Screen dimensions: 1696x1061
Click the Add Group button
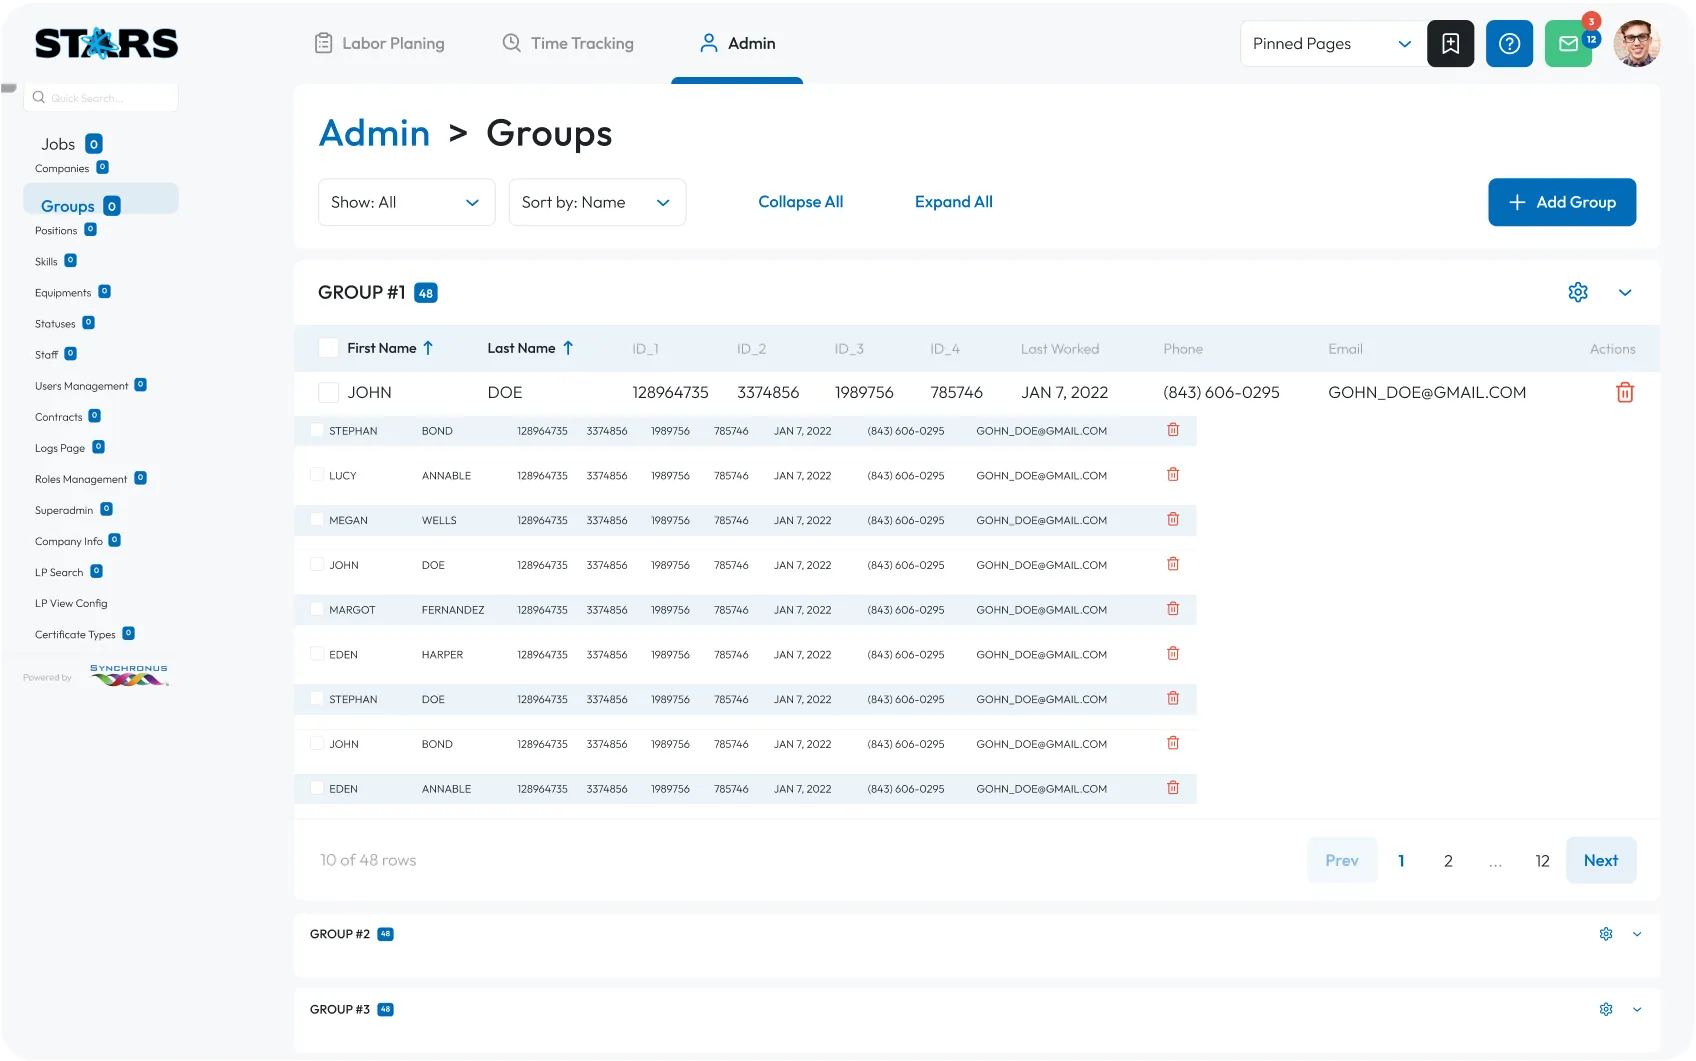point(1561,202)
